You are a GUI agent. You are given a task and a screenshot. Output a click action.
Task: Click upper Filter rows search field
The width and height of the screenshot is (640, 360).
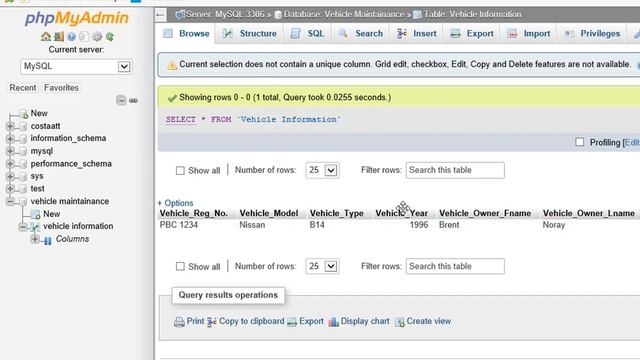click(x=455, y=170)
